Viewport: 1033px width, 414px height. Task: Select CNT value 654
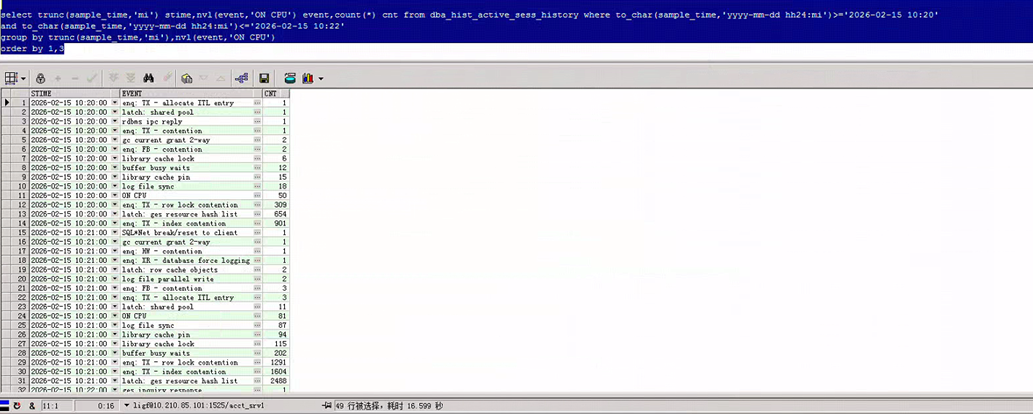click(x=276, y=214)
